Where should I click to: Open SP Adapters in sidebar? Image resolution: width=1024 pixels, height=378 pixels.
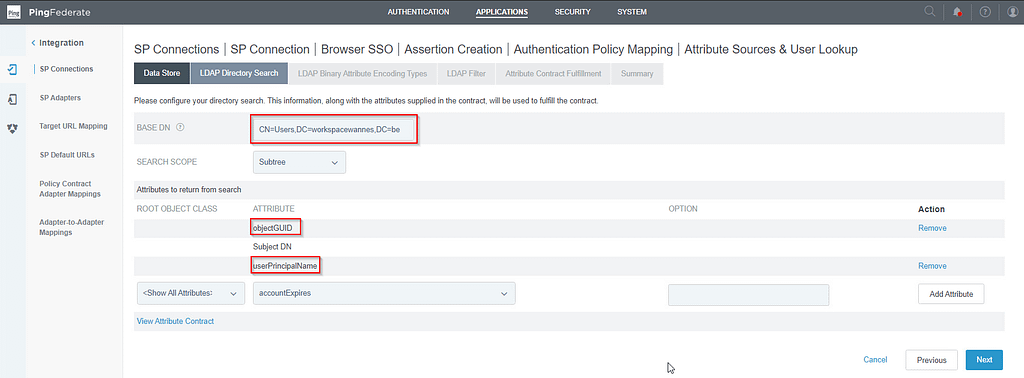coord(60,98)
